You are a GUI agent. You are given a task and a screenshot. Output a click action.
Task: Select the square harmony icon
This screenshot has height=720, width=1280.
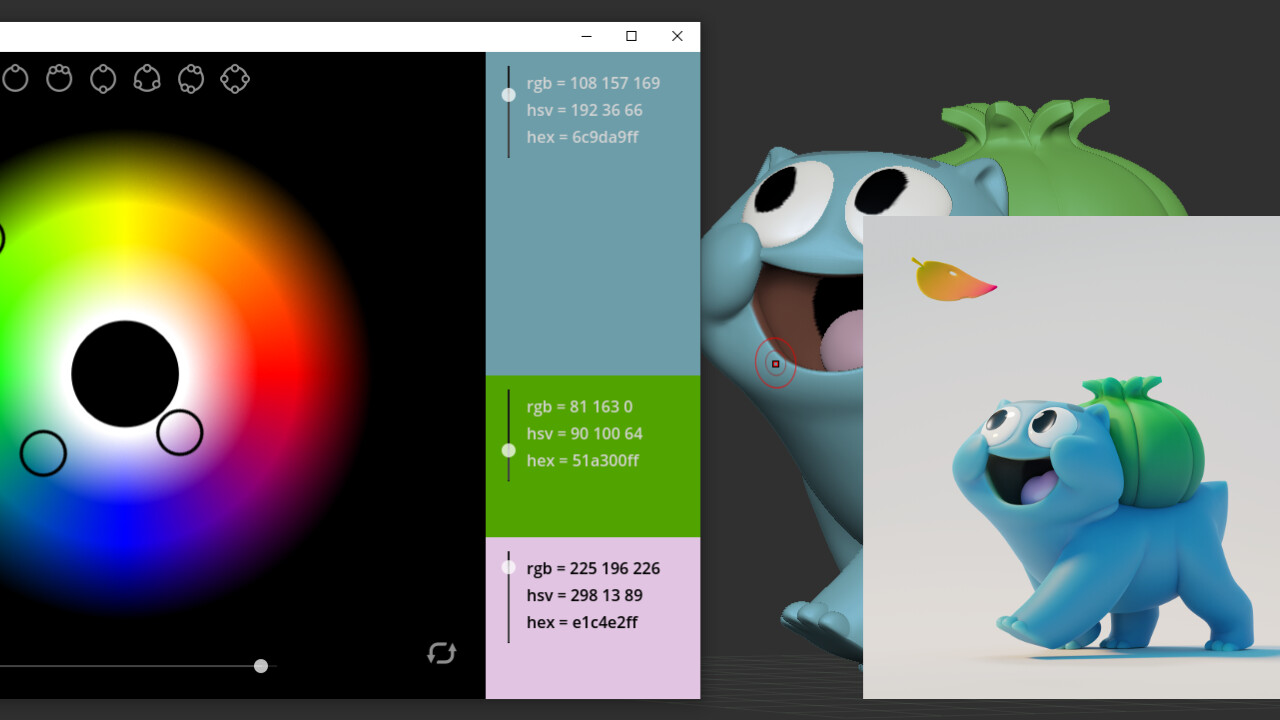click(x=235, y=78)
